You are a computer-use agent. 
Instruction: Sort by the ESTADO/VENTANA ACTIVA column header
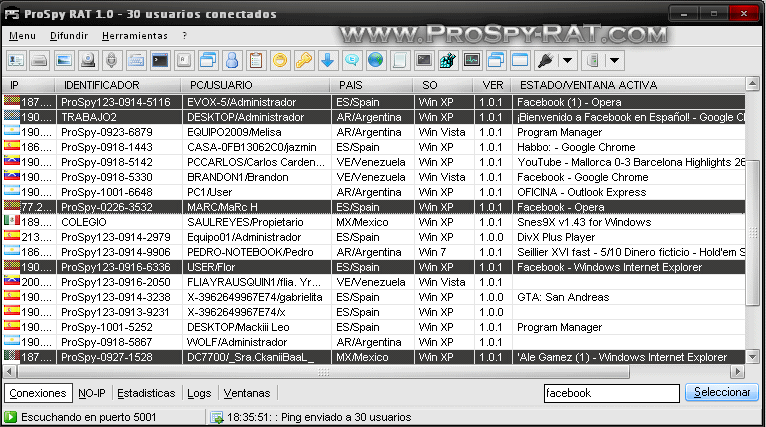click(628, 85)
